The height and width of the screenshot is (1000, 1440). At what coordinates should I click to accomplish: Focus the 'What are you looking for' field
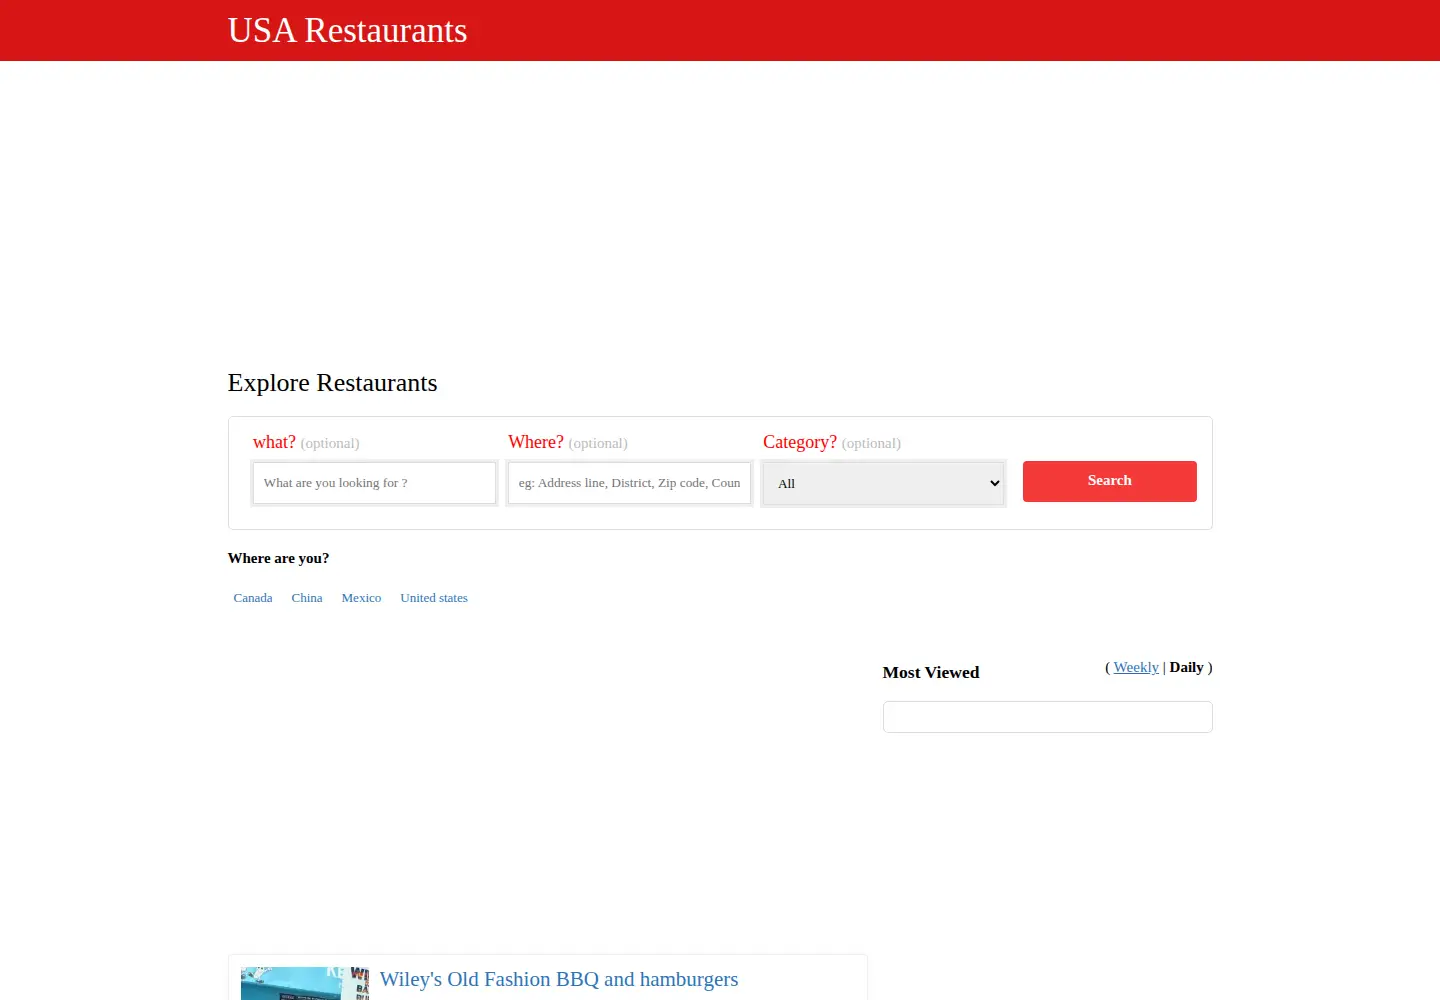point(374,483)
